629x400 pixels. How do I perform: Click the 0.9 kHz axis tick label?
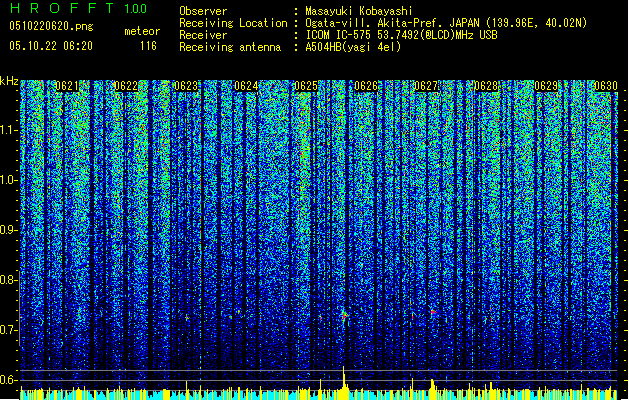pos(9,230)
